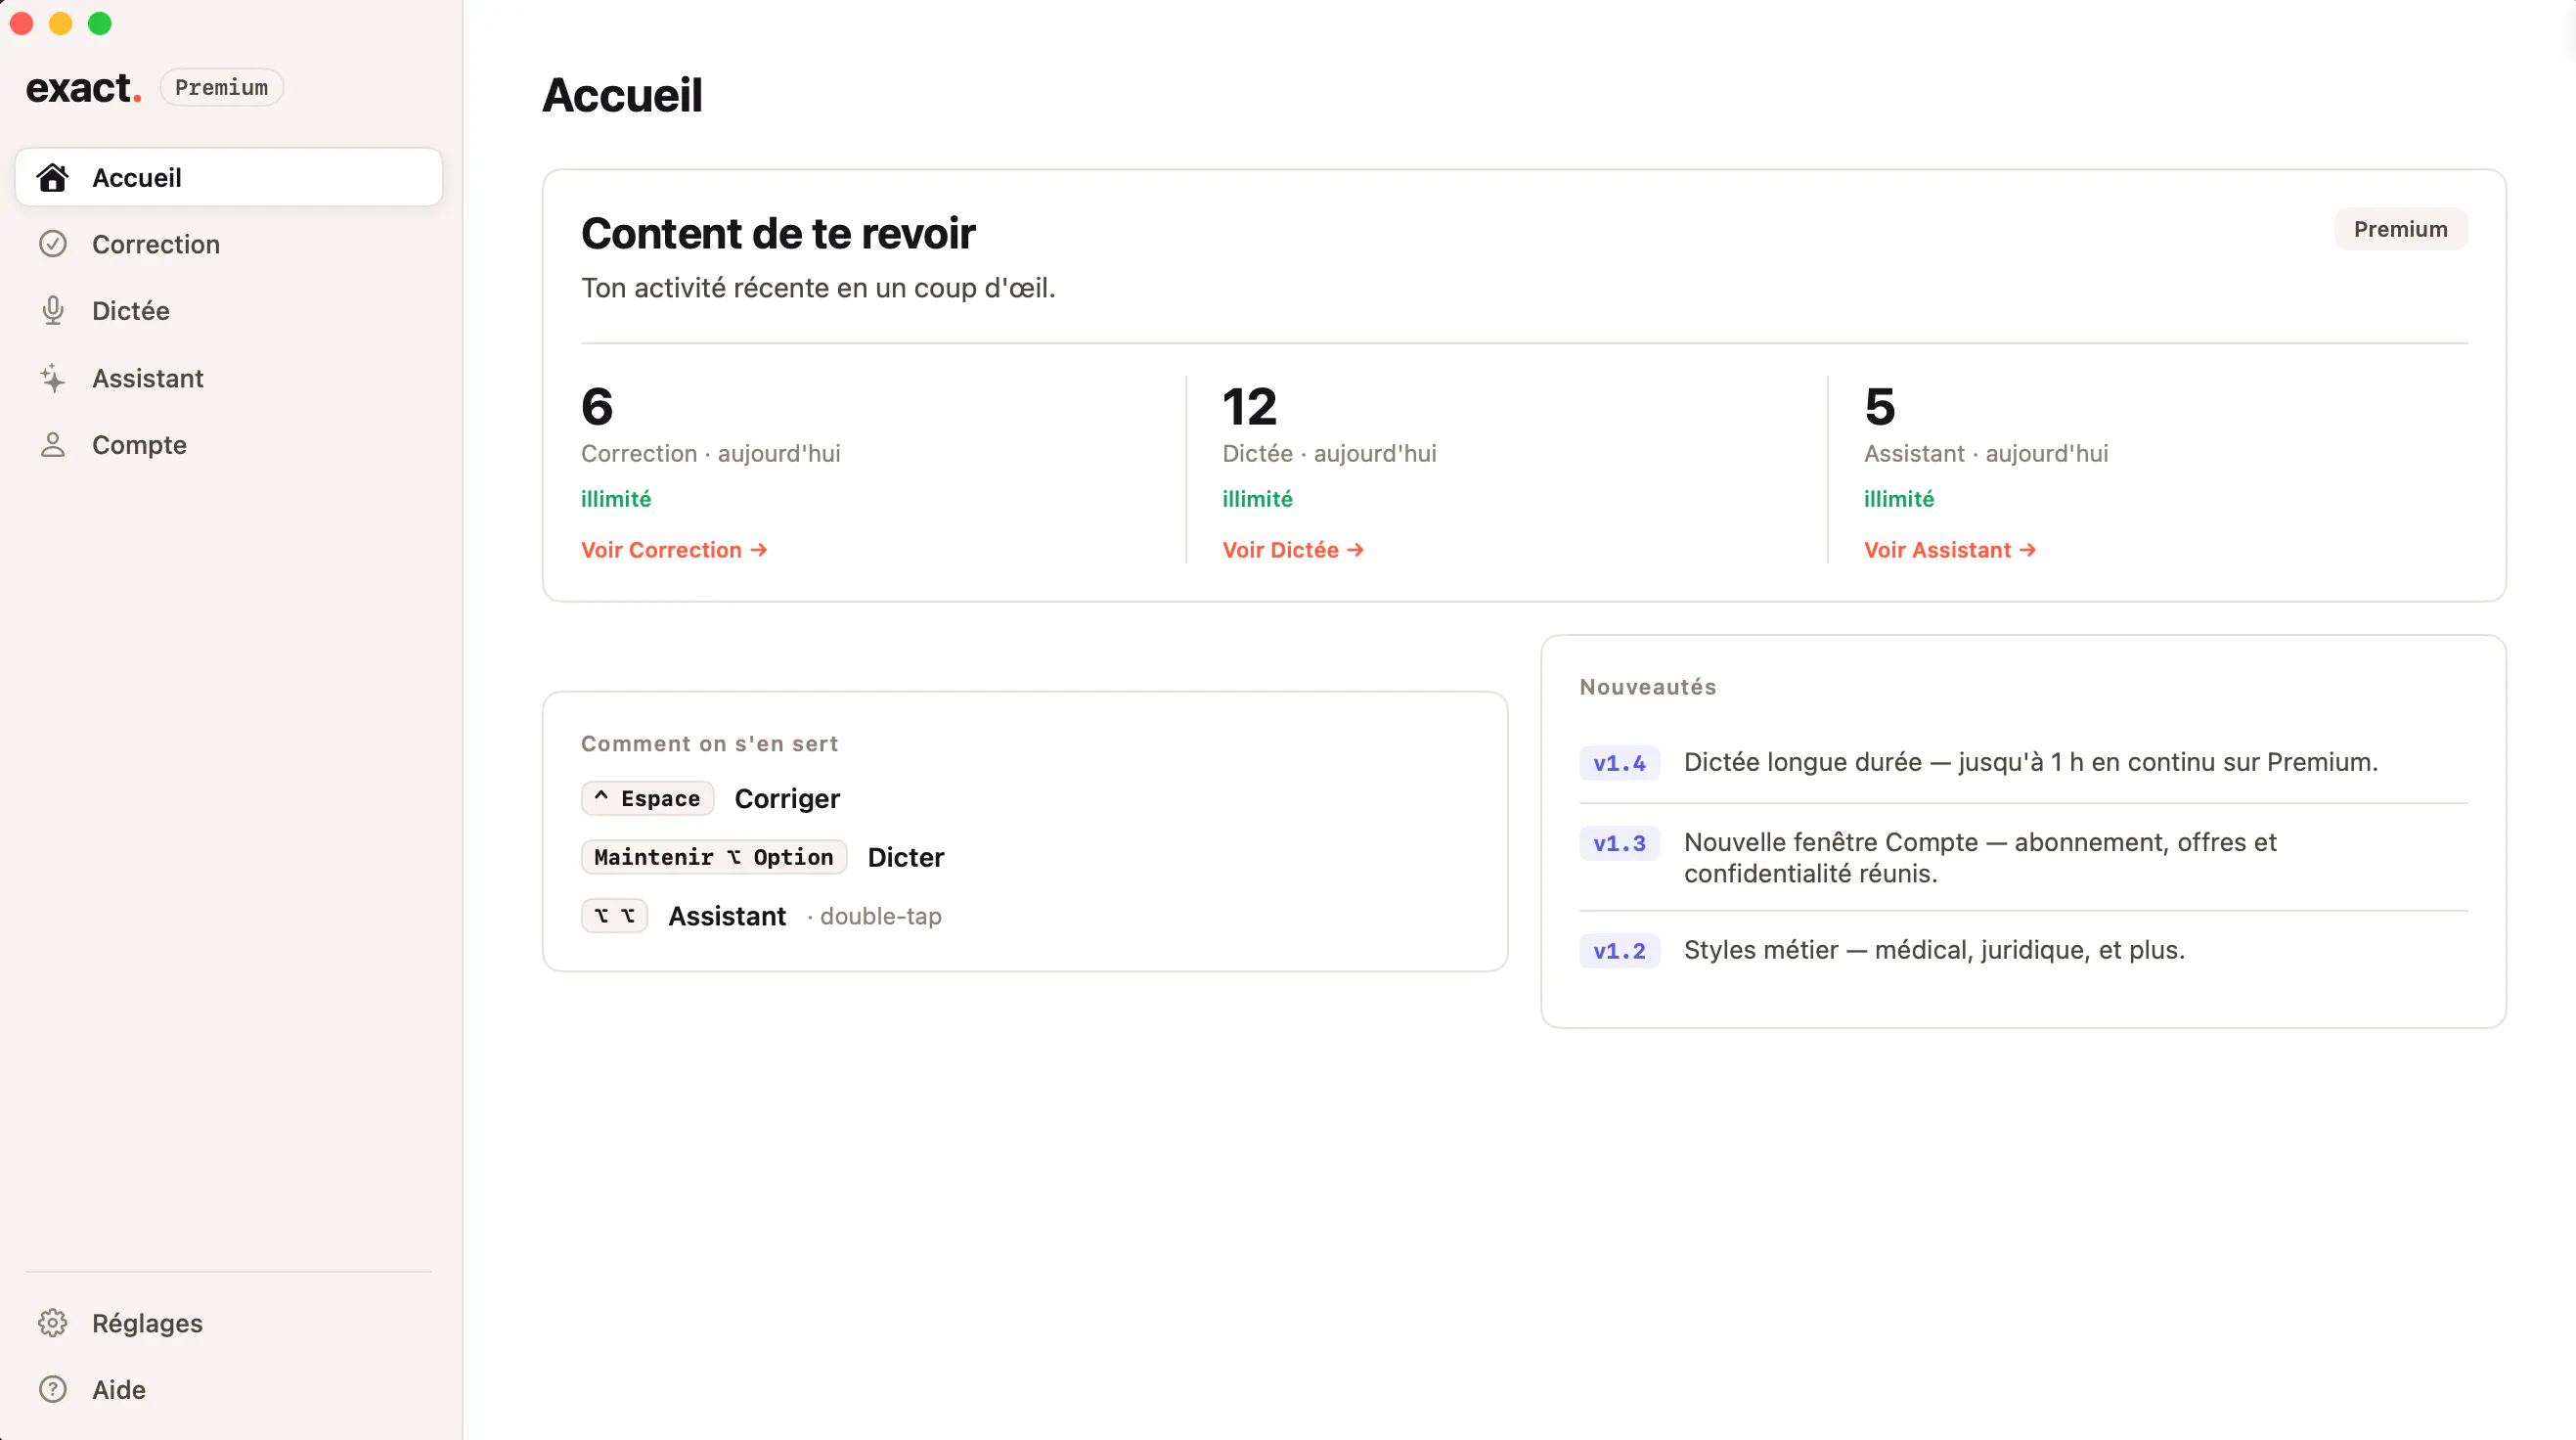This screenshot has height=1440, width=2576.
Task: Click the house icon beside Accueil
Action: 52,178
